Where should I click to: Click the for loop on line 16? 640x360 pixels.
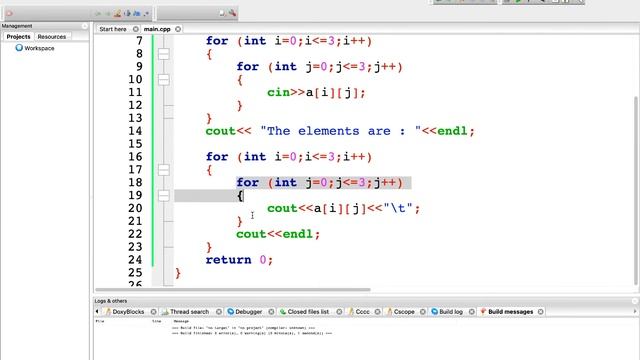click(x=289, y=157)
